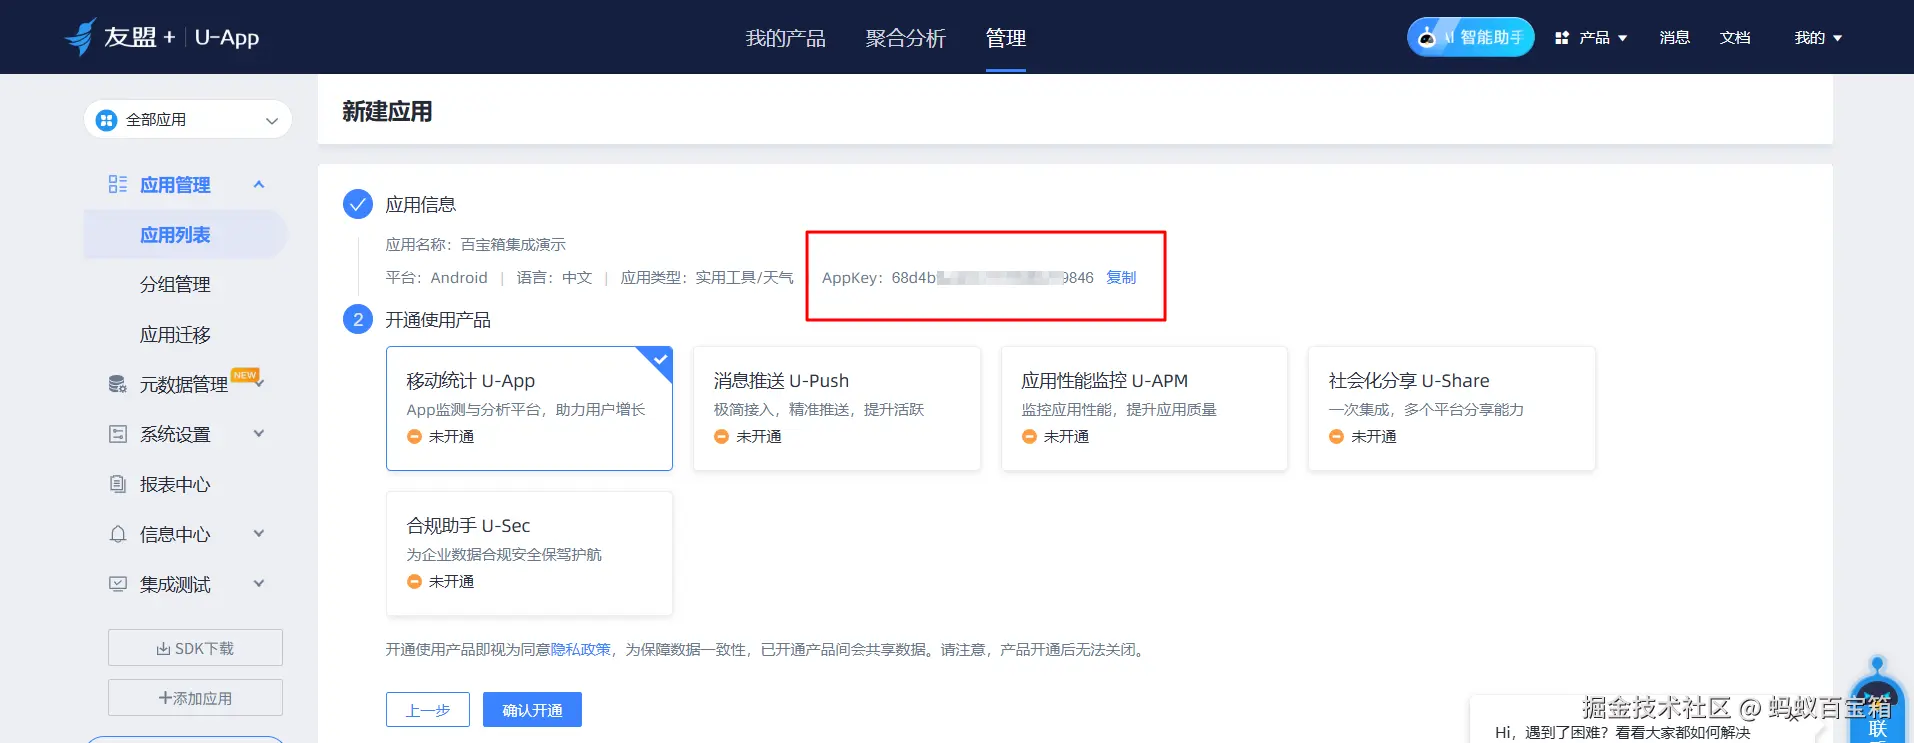Expand the 信息中心 chevron

click(259, 534)
